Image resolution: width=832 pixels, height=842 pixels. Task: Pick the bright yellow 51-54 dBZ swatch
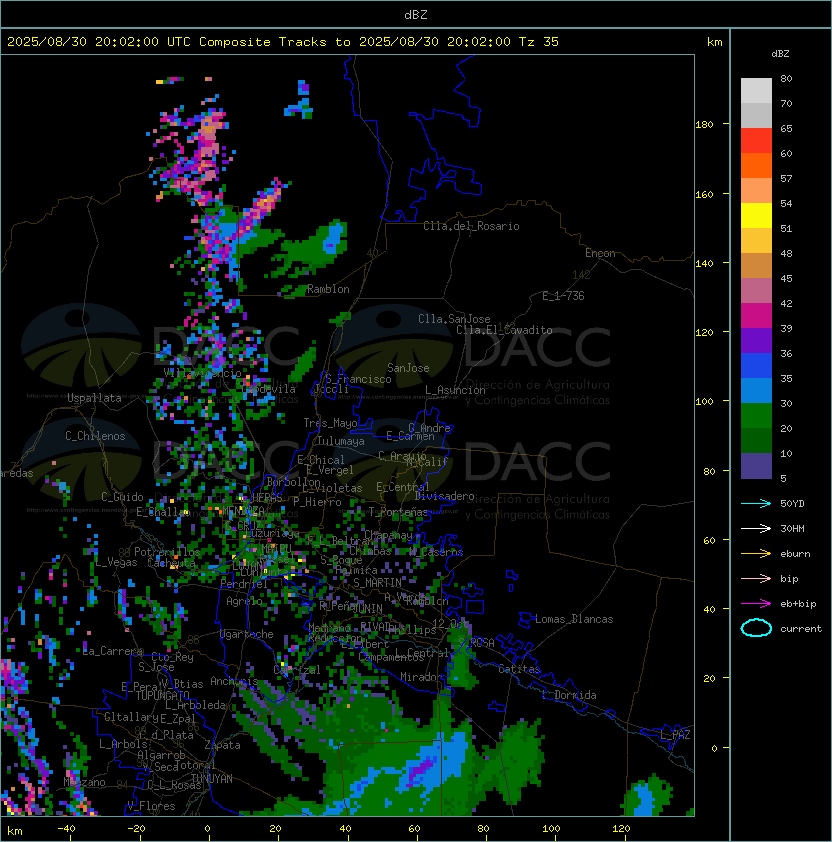click(756, 215)
